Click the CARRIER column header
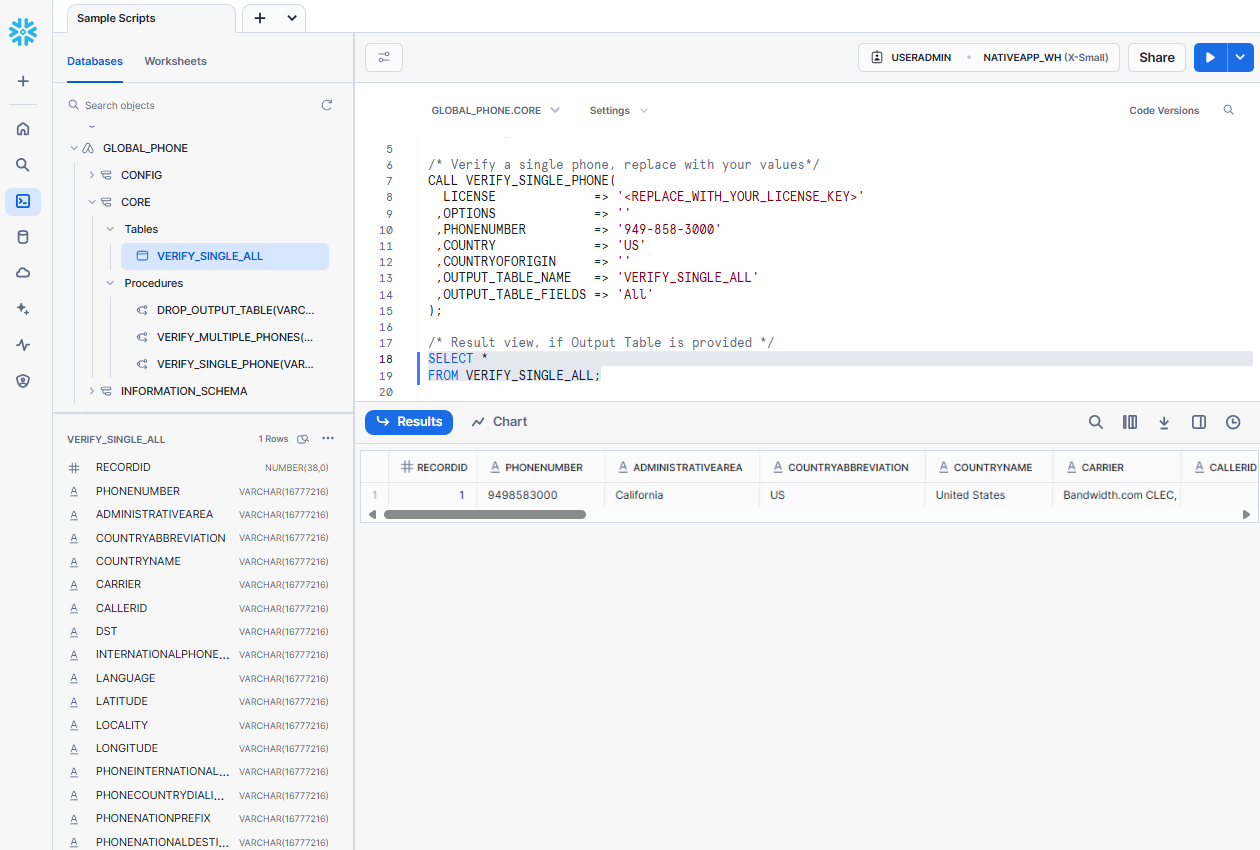The height and width of the screenshot is (850, 1260). [x=1117, y=467]
